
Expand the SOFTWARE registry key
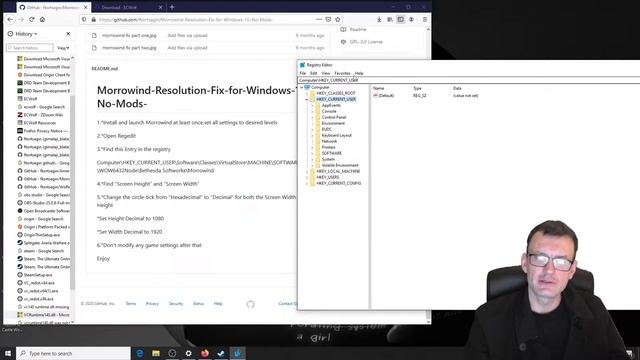click(x=312, y=153)
